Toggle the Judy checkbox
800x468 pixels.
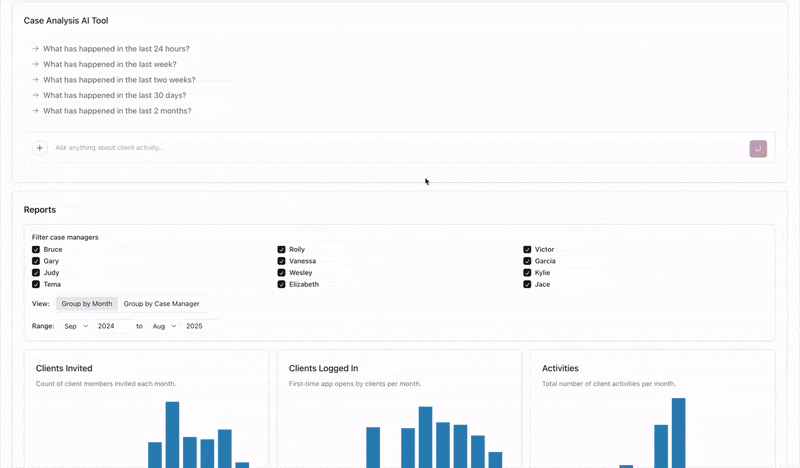(36, 273)
